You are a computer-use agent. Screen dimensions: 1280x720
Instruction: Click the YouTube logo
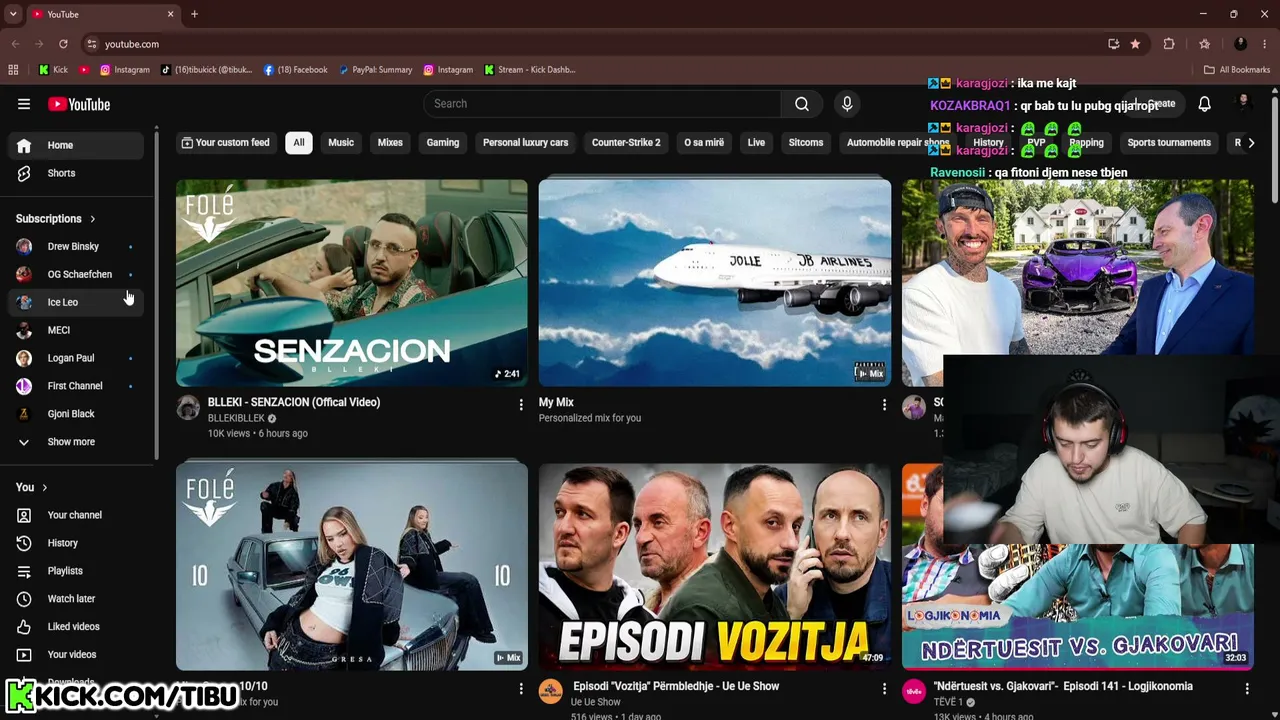coord(79,104)
